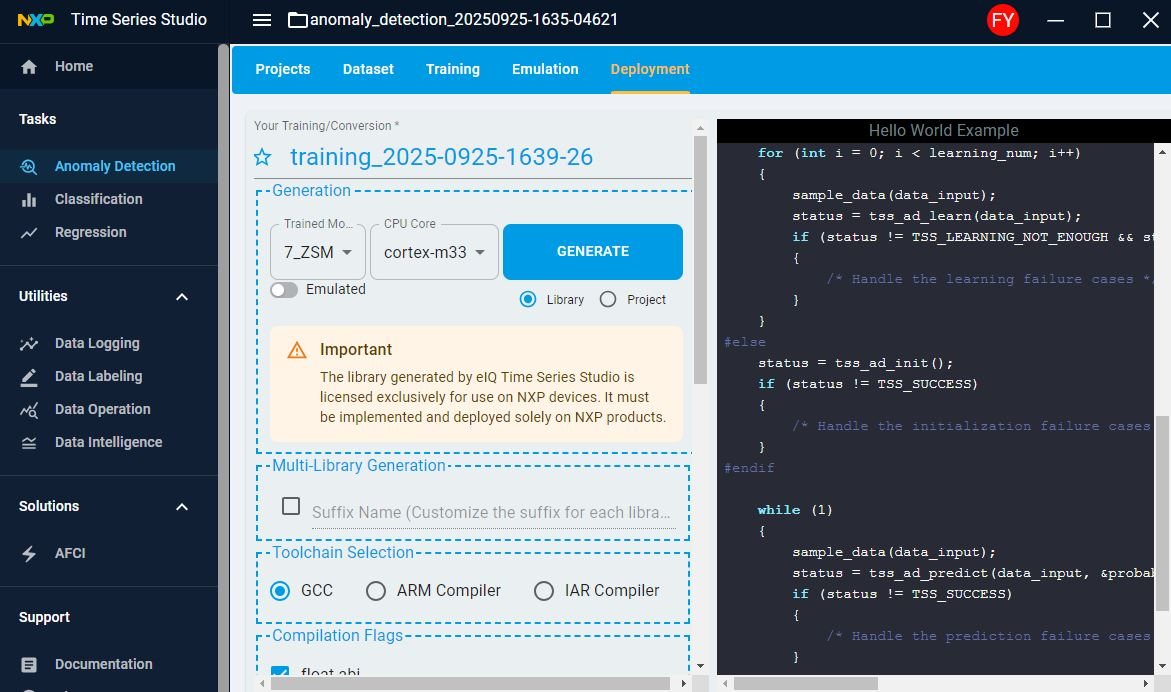Click the training_2025-0925-1639-26 title text
Viewport: 1171px width, 692px height.
click(x=441, y=157)
